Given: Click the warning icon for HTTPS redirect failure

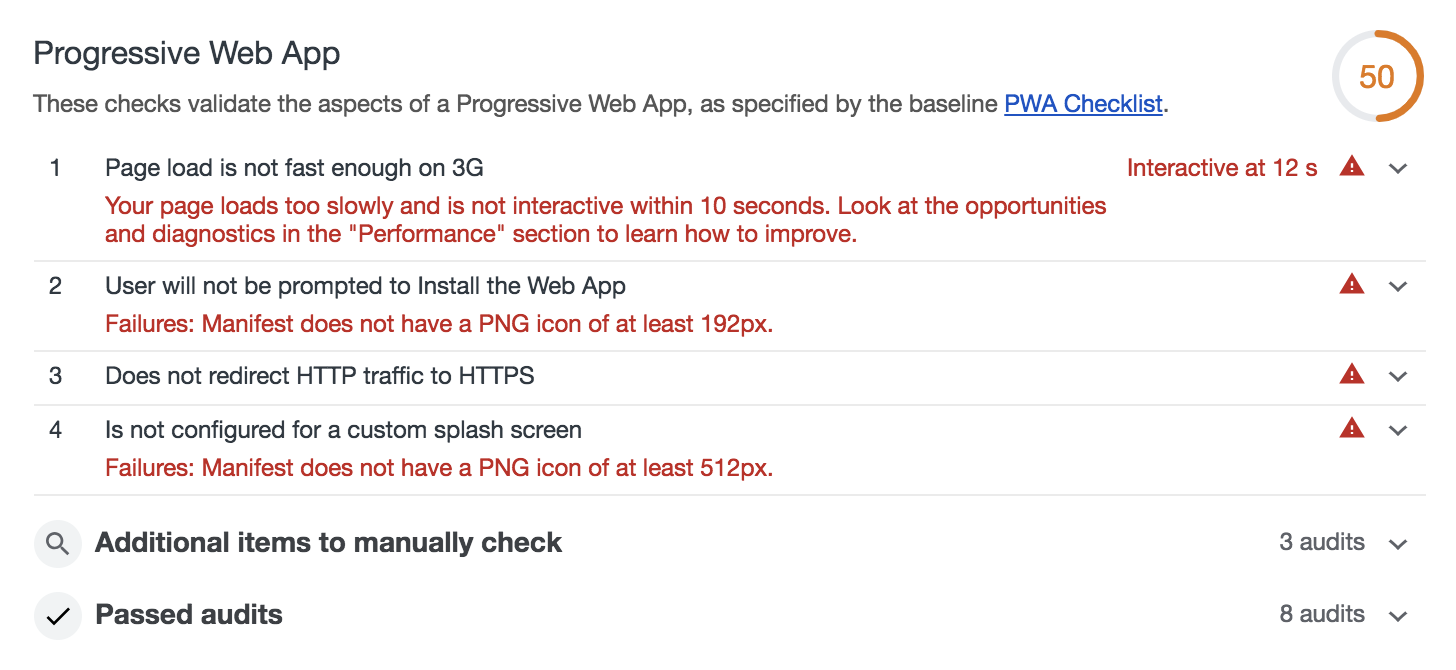Looking at the screenshot, I should point(1351,374).
